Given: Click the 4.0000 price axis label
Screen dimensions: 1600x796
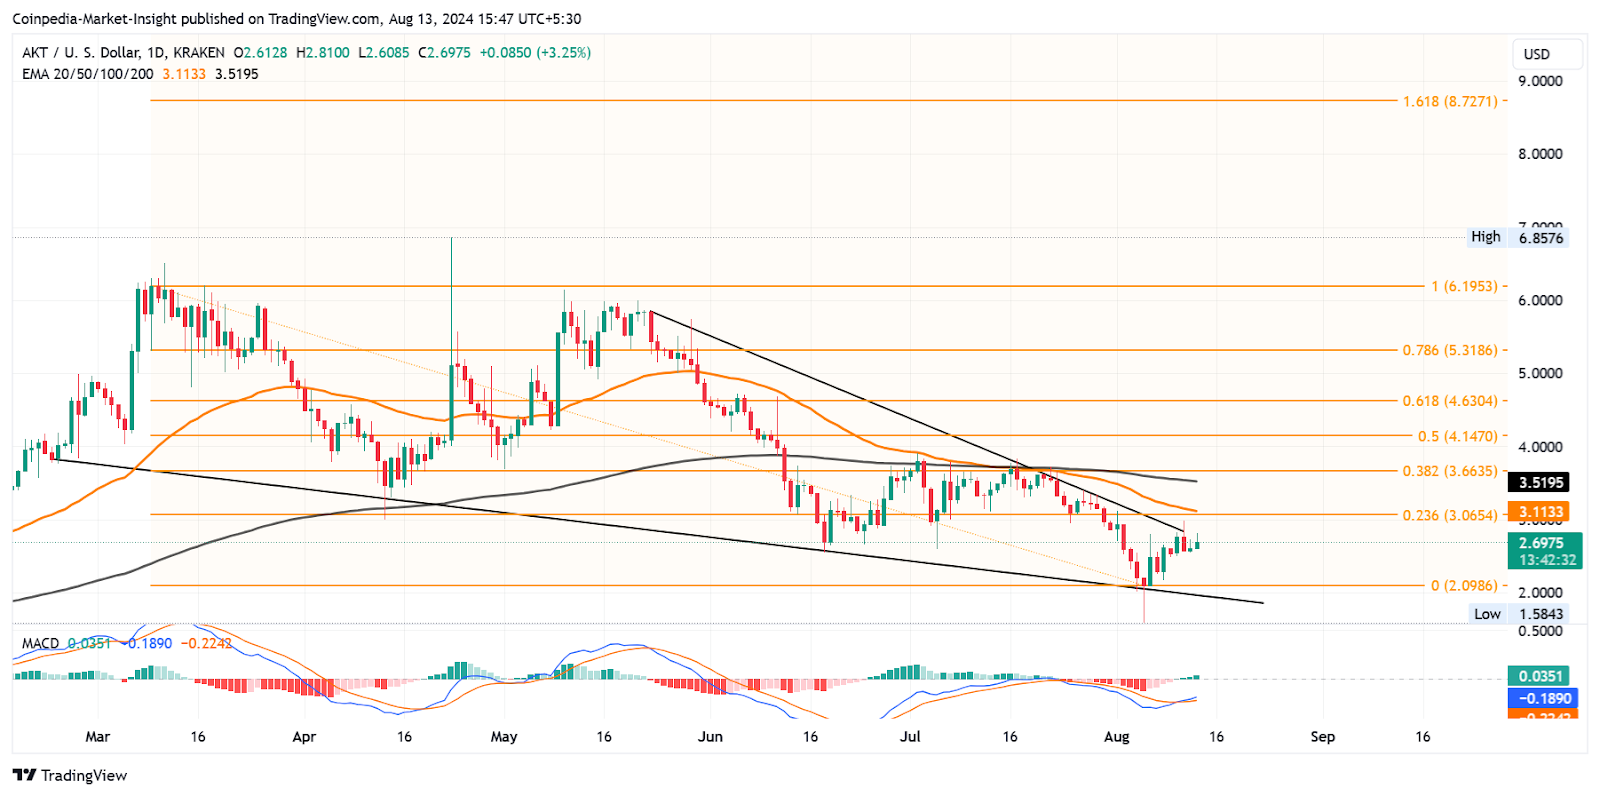Looking at the screenshot, I should (x=1540, y=447).
